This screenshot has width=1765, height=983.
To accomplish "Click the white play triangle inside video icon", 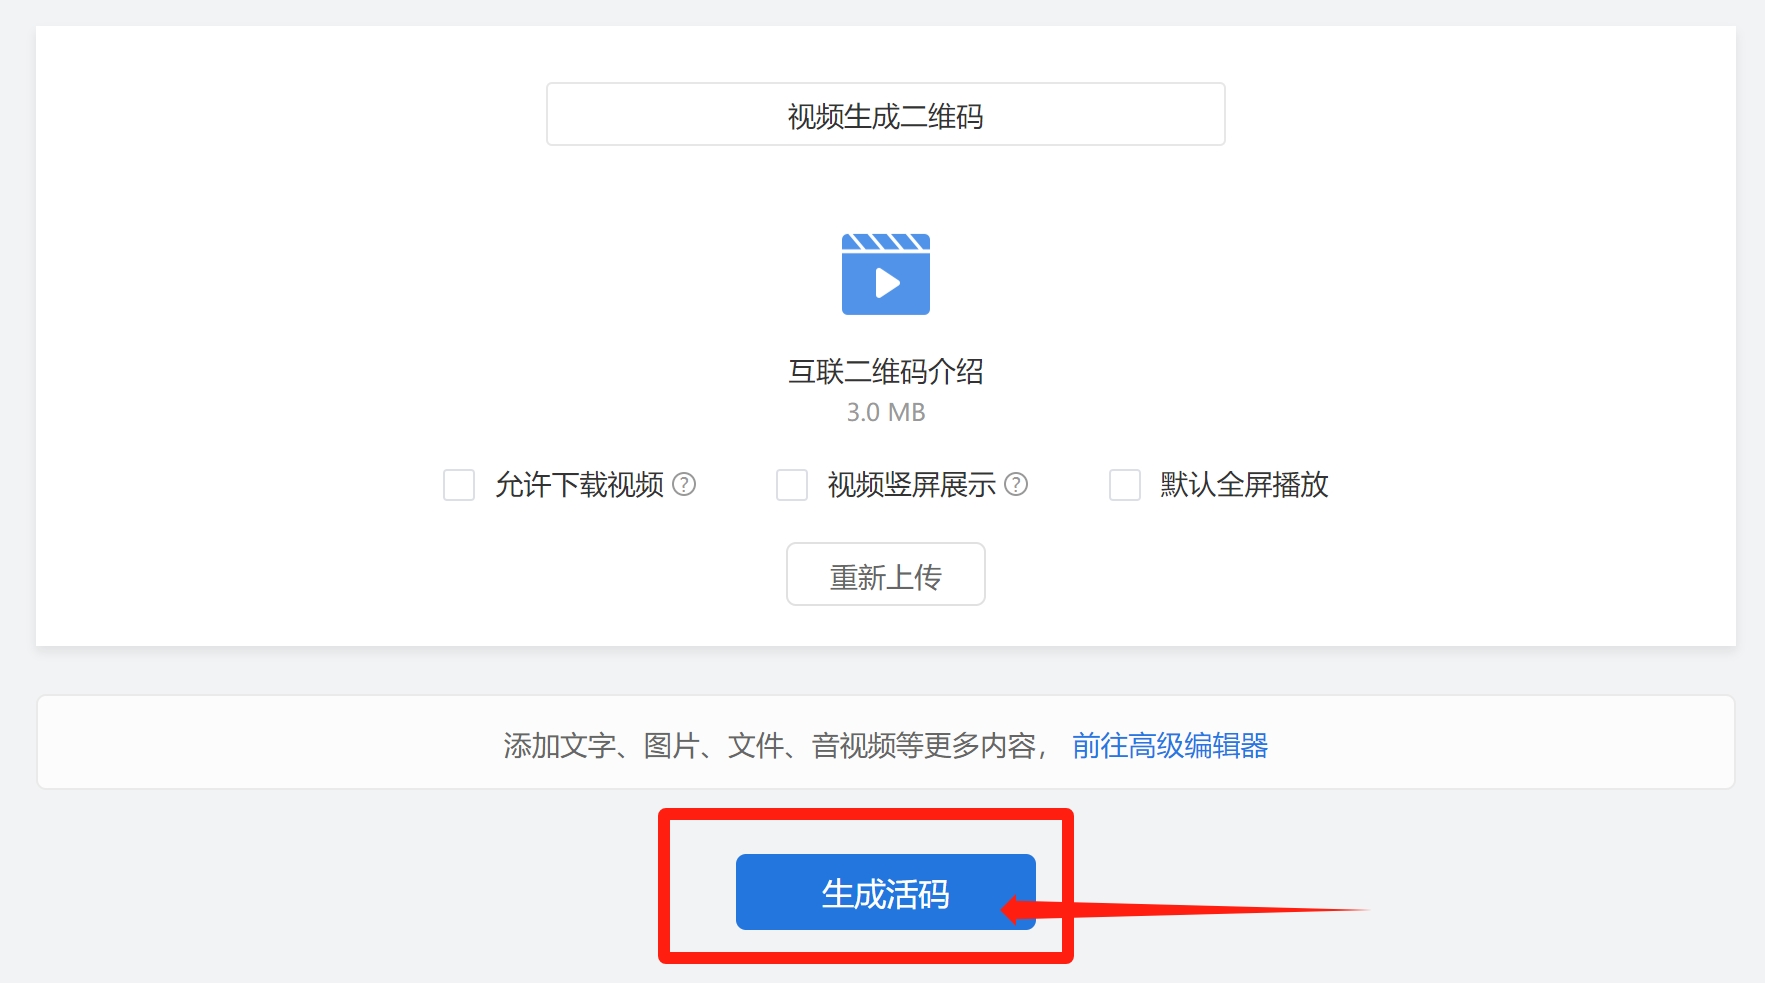I will pyautogui.click(x=888, y=283).
